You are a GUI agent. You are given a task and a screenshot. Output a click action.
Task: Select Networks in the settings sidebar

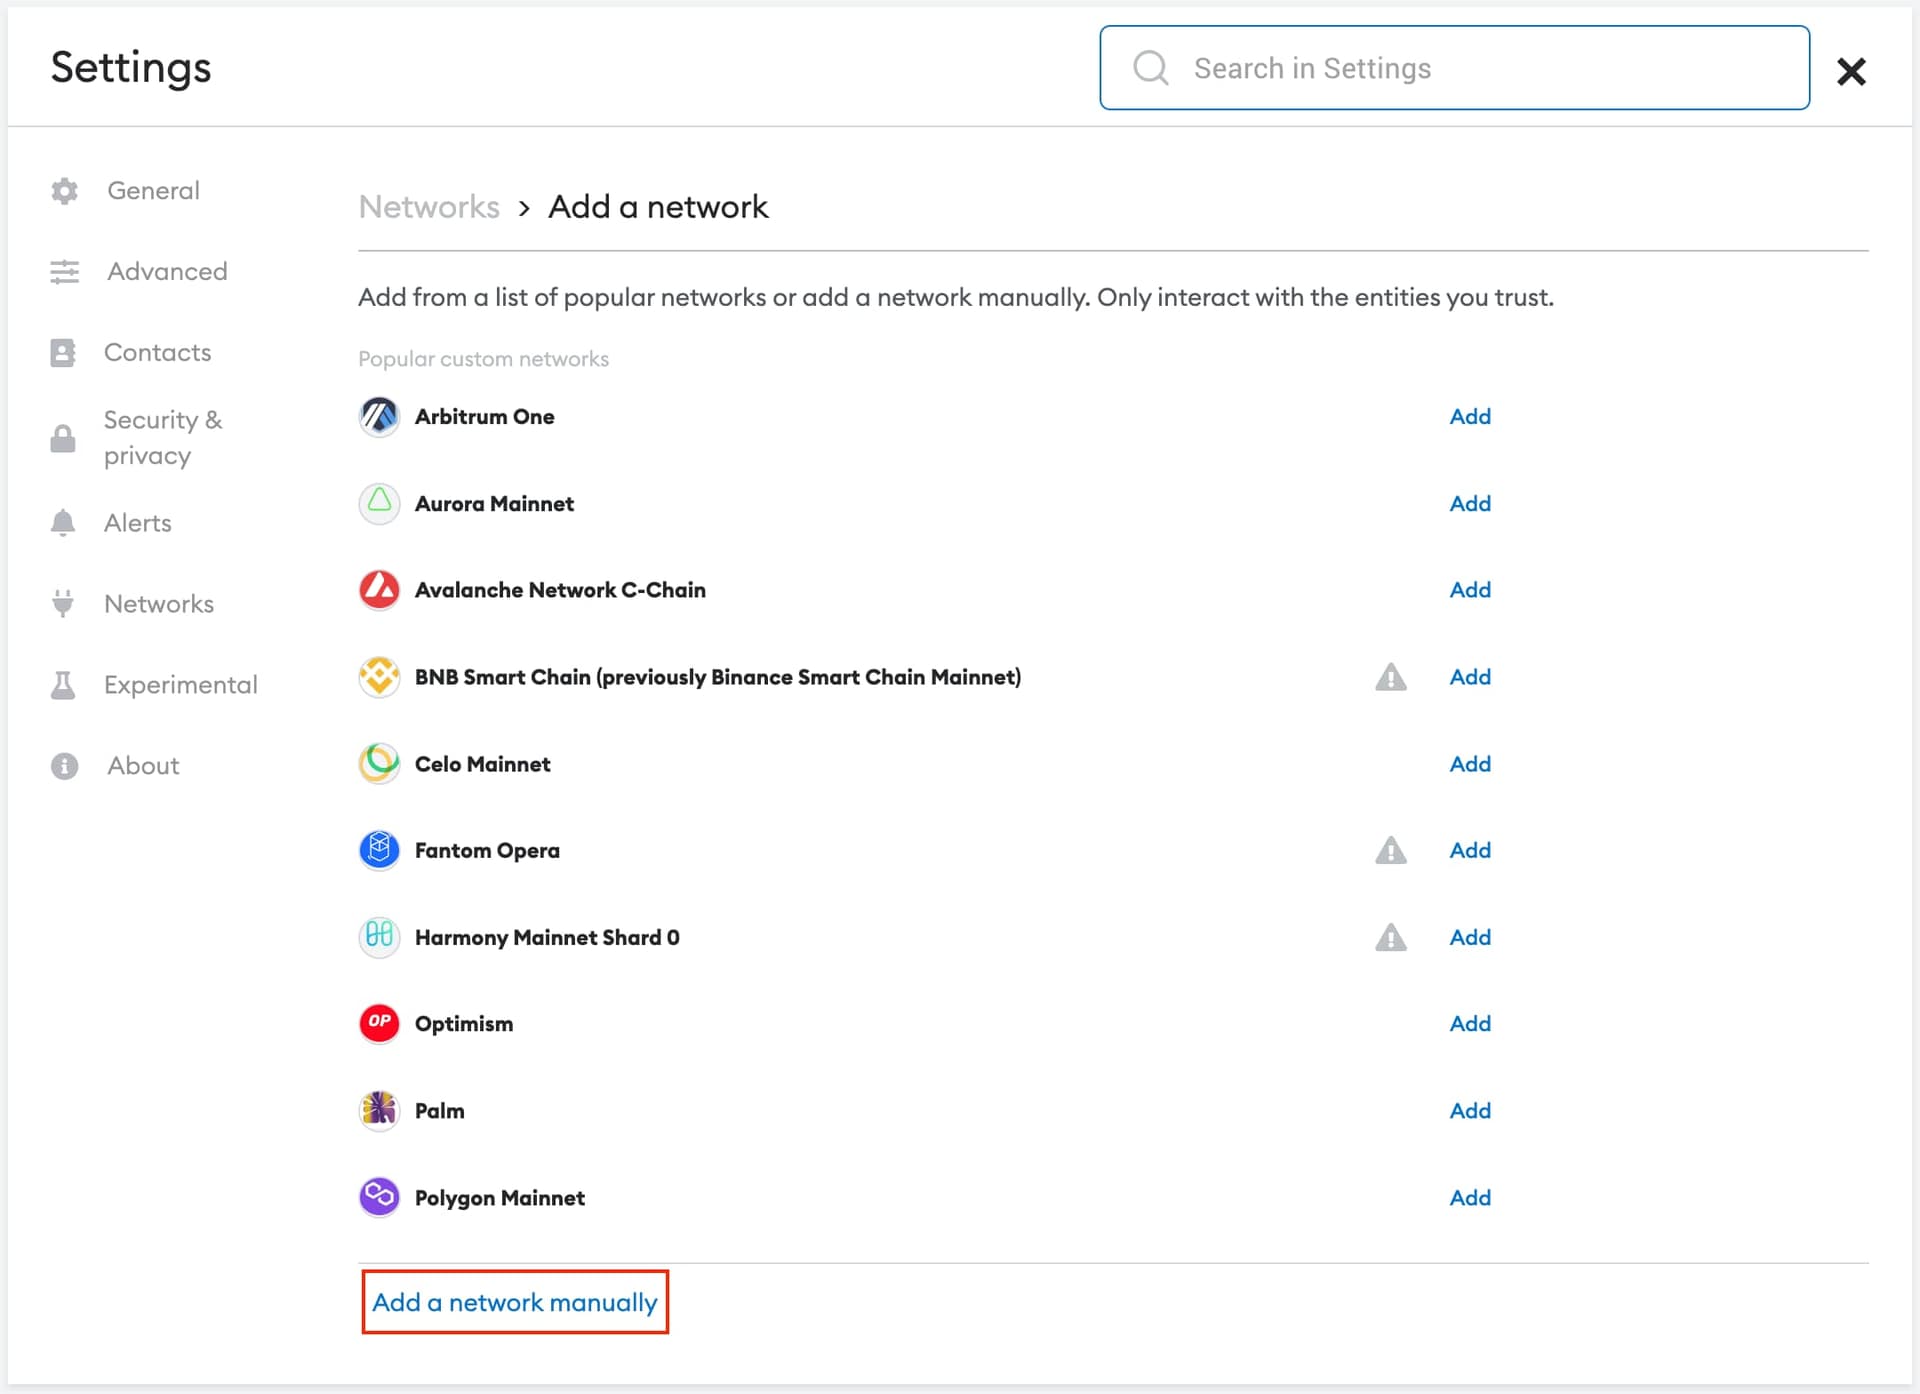click(159, 603)
